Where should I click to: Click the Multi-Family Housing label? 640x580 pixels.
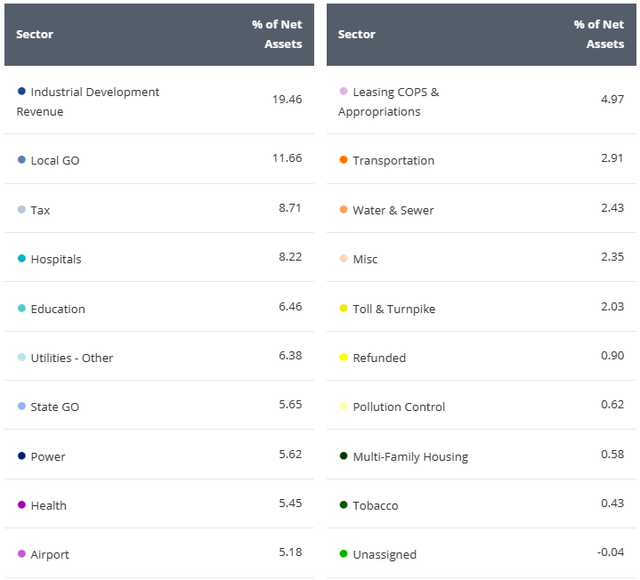(410, 457)
